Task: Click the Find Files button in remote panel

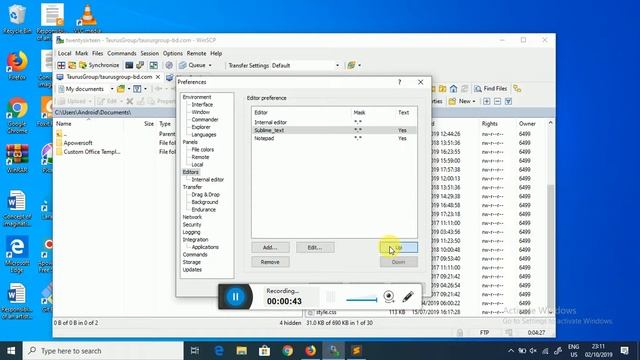Action: (x=491, y=89)
